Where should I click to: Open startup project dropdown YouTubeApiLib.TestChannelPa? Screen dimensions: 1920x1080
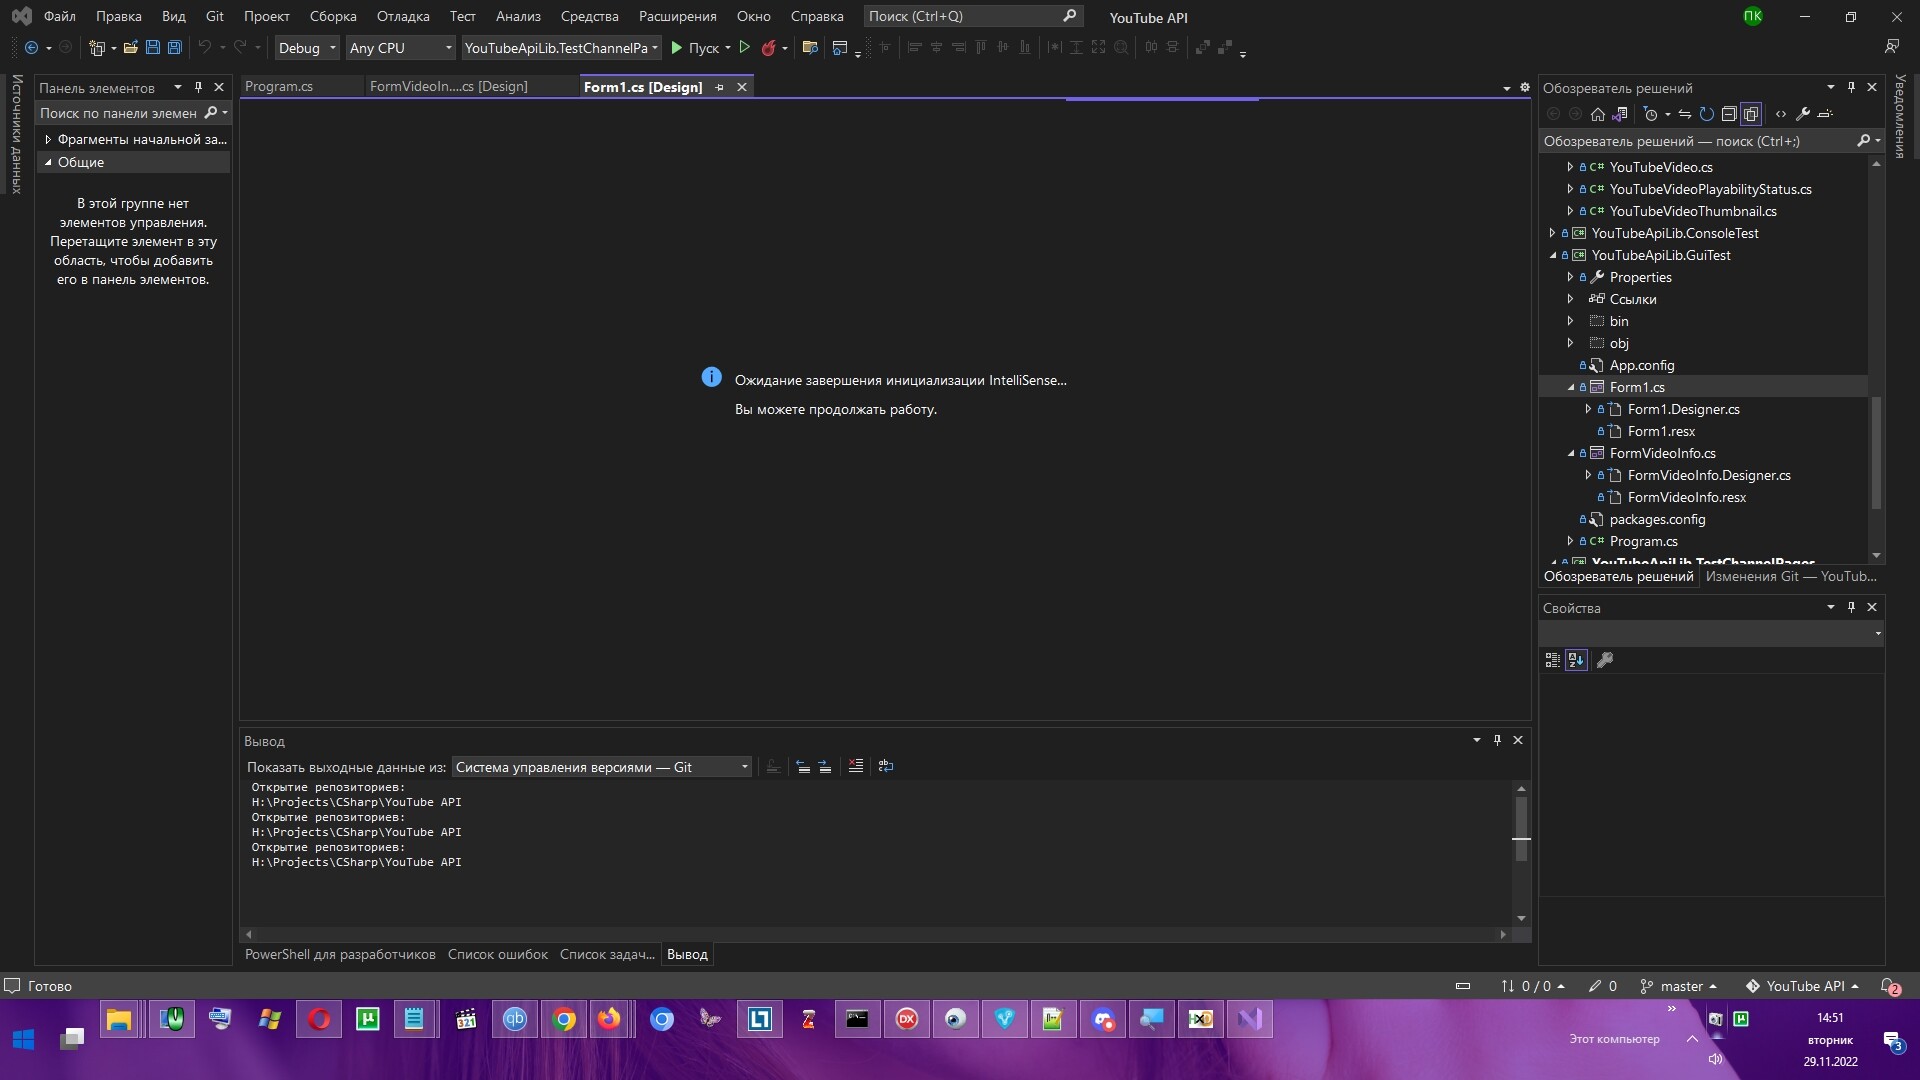[x=561, y=47]
